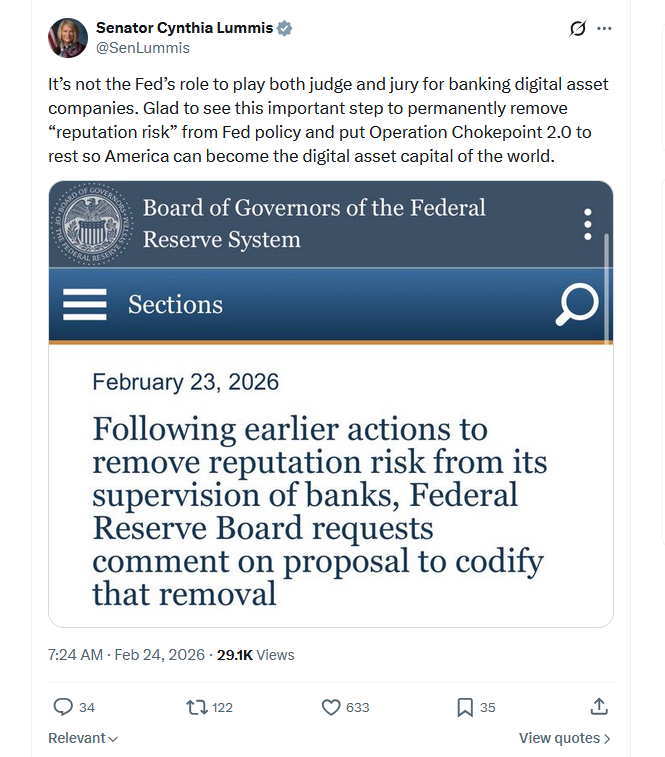Click the Senator Cynthia Lummis display name
The image size is (665, 757).
pyautogui.click(x=184, y=29)
